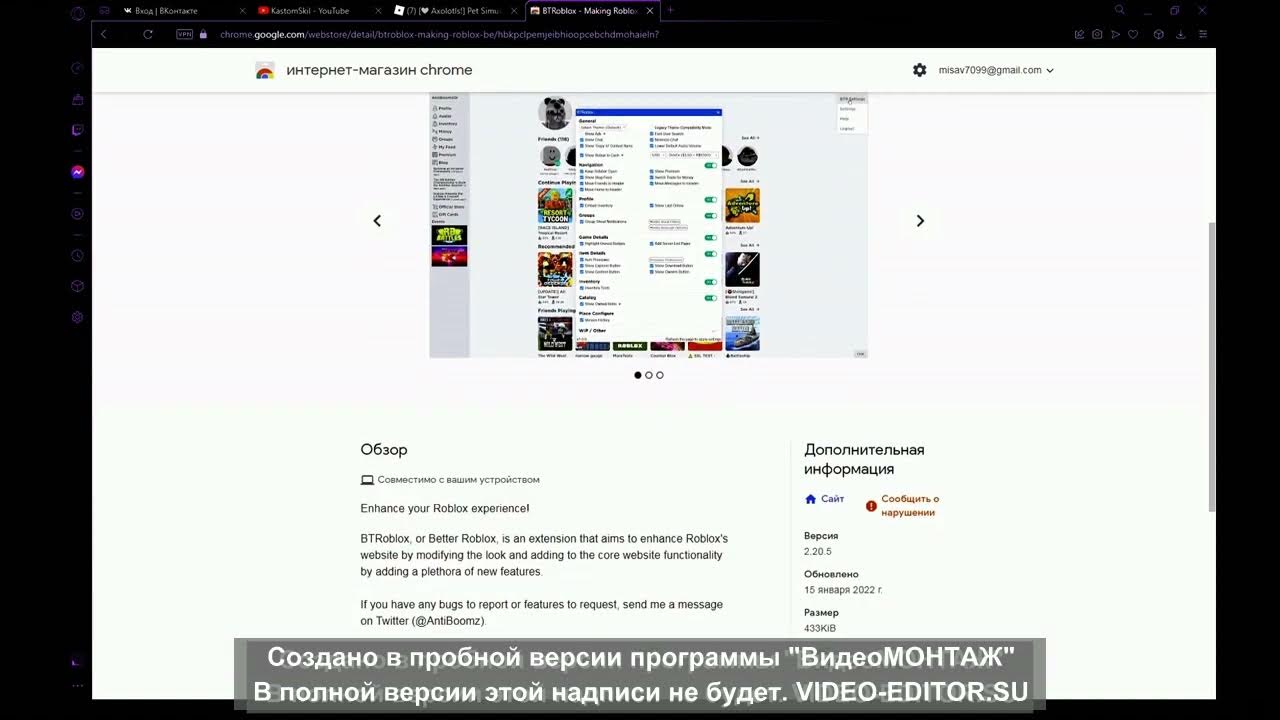Switch to the KastomSkil YouTube tab
Image resolution: width=1280 pixels, height=720 pixels.
(x=319, y=10)
